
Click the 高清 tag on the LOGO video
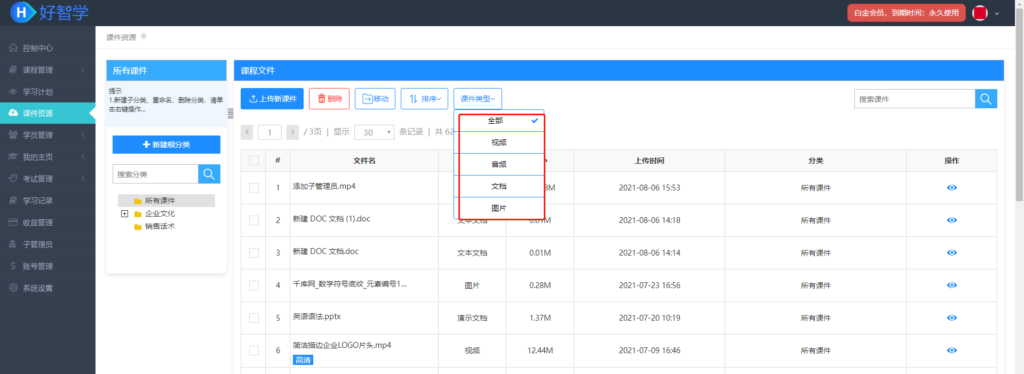pos(303,360)
